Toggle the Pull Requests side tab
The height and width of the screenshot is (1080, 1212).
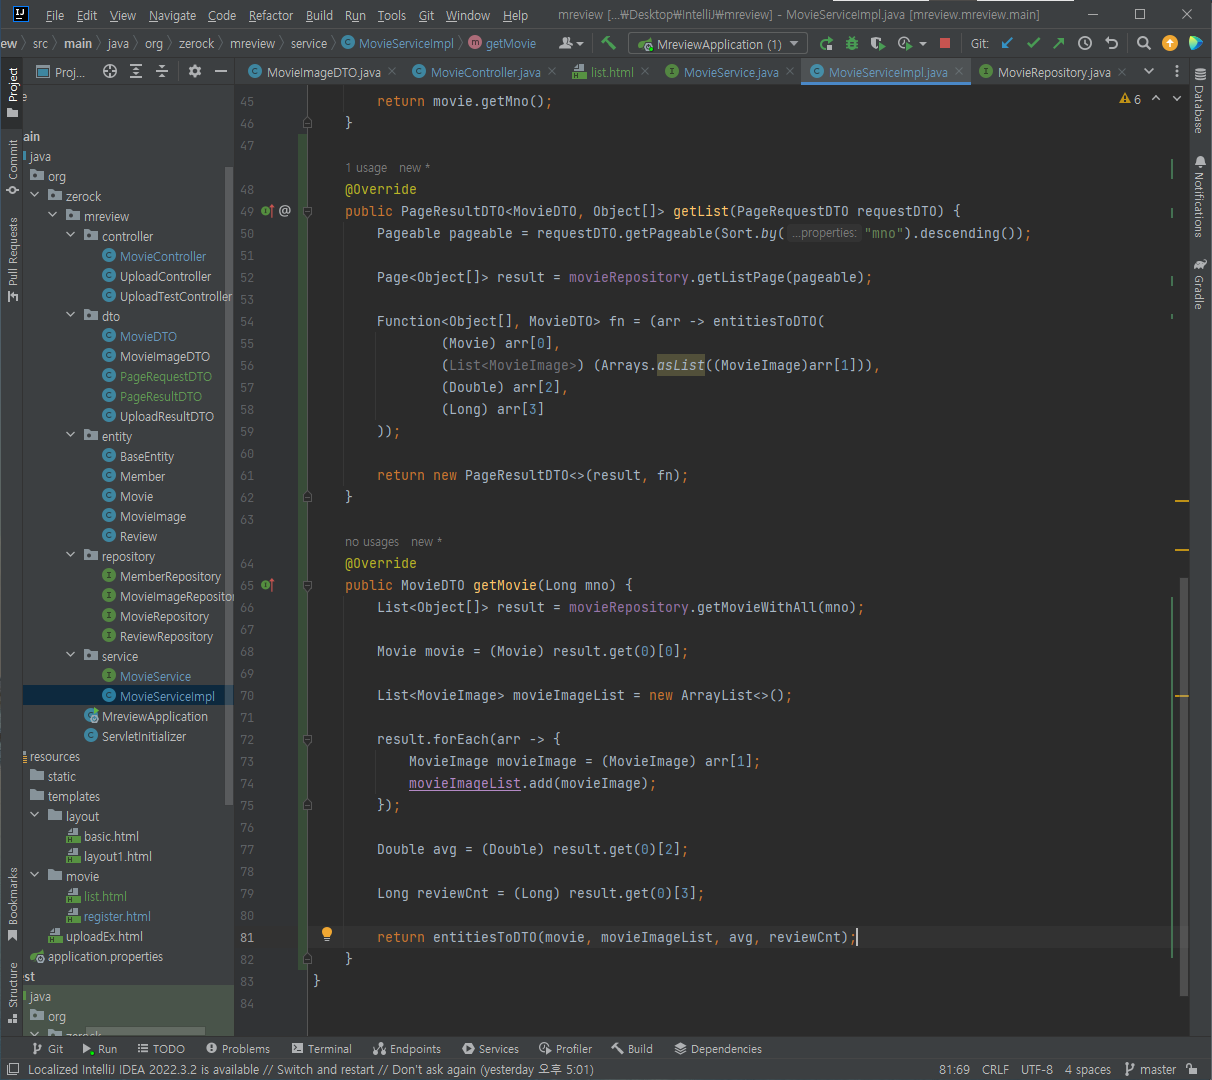point(12,259)
